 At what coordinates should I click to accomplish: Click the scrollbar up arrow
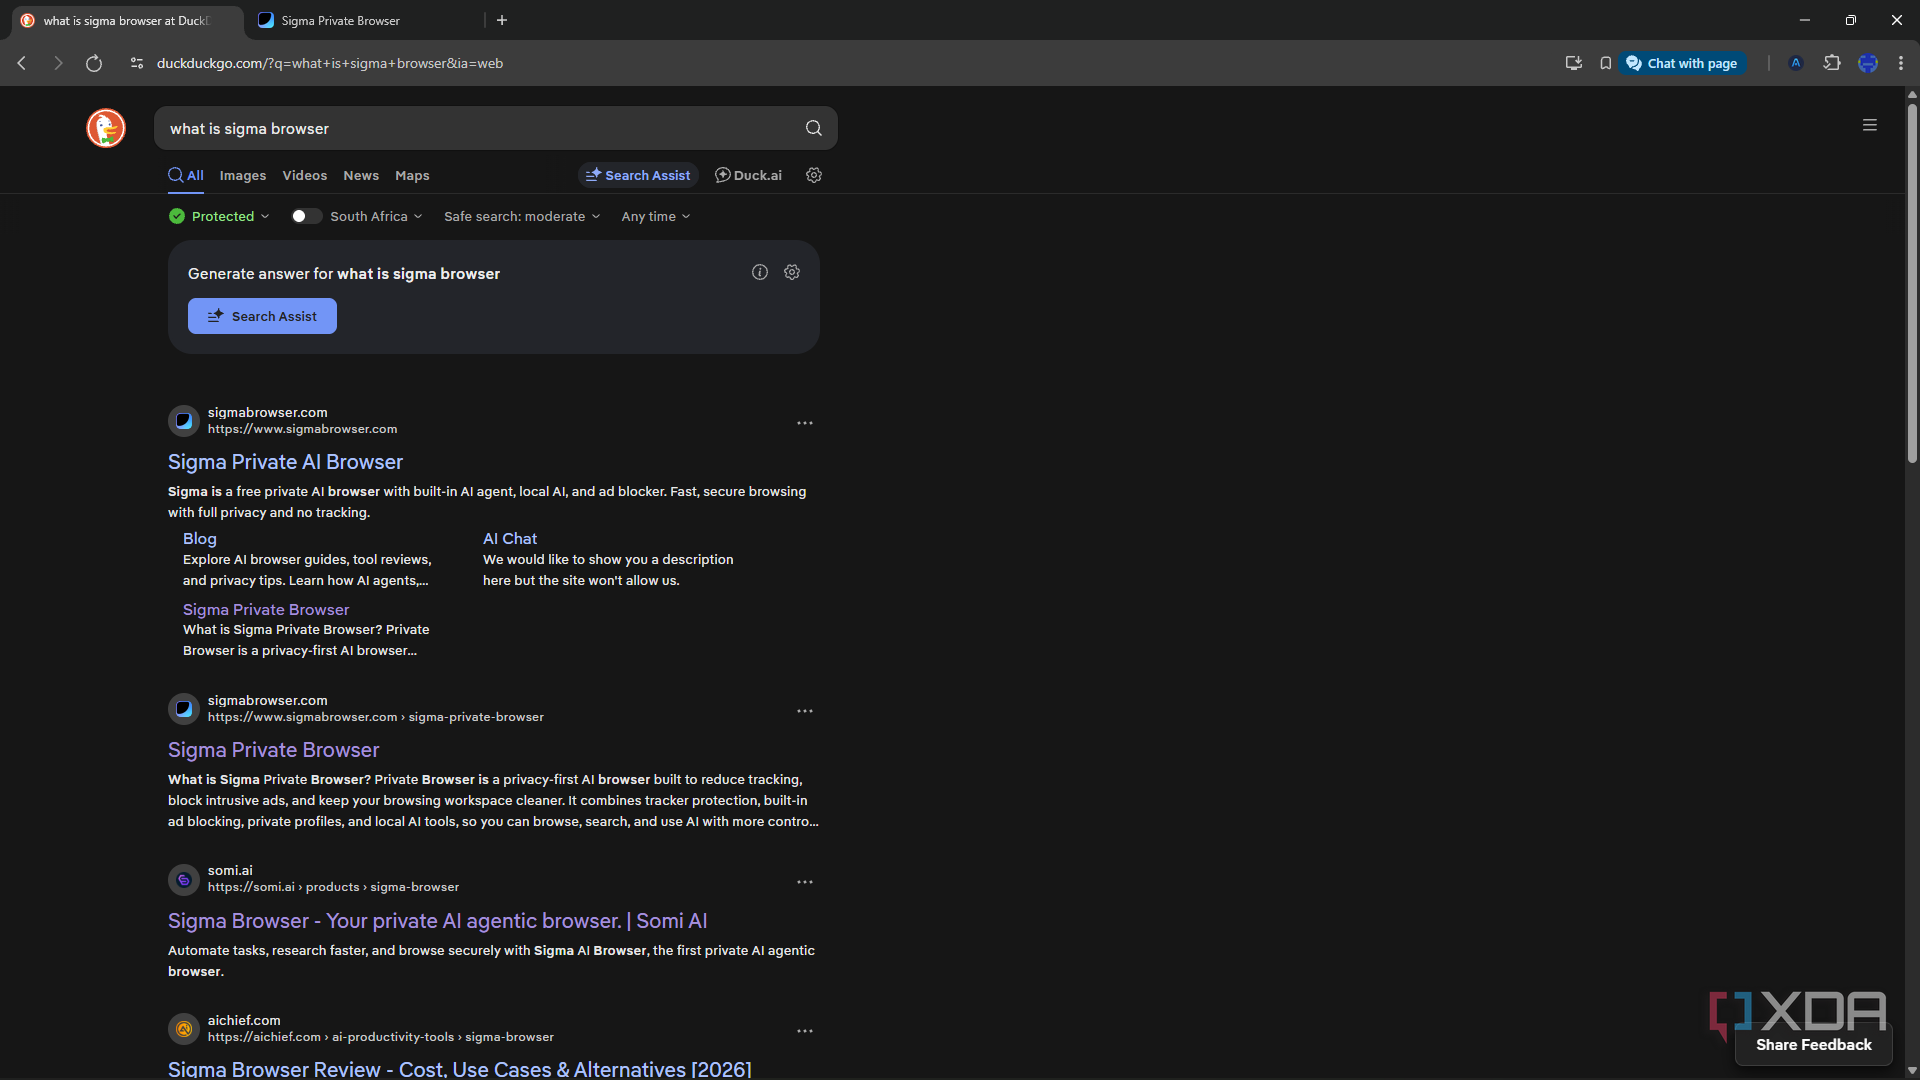click(x=1912, y=94)
